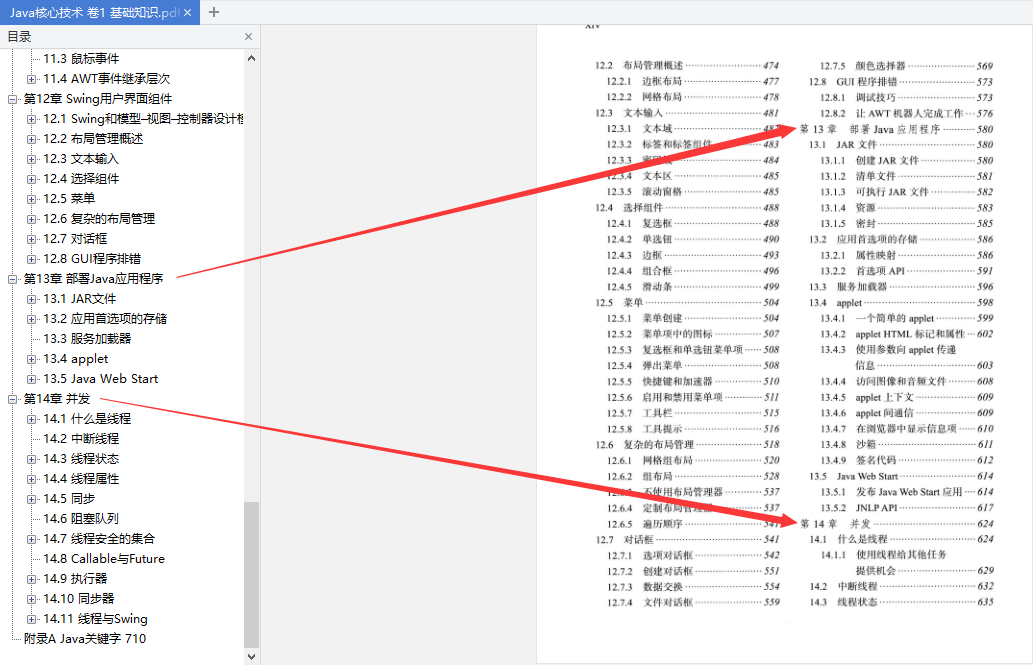Expand 14.3 线程状态 node
1033x665 pixels.
pyautogui.click(x=31, y=459)
